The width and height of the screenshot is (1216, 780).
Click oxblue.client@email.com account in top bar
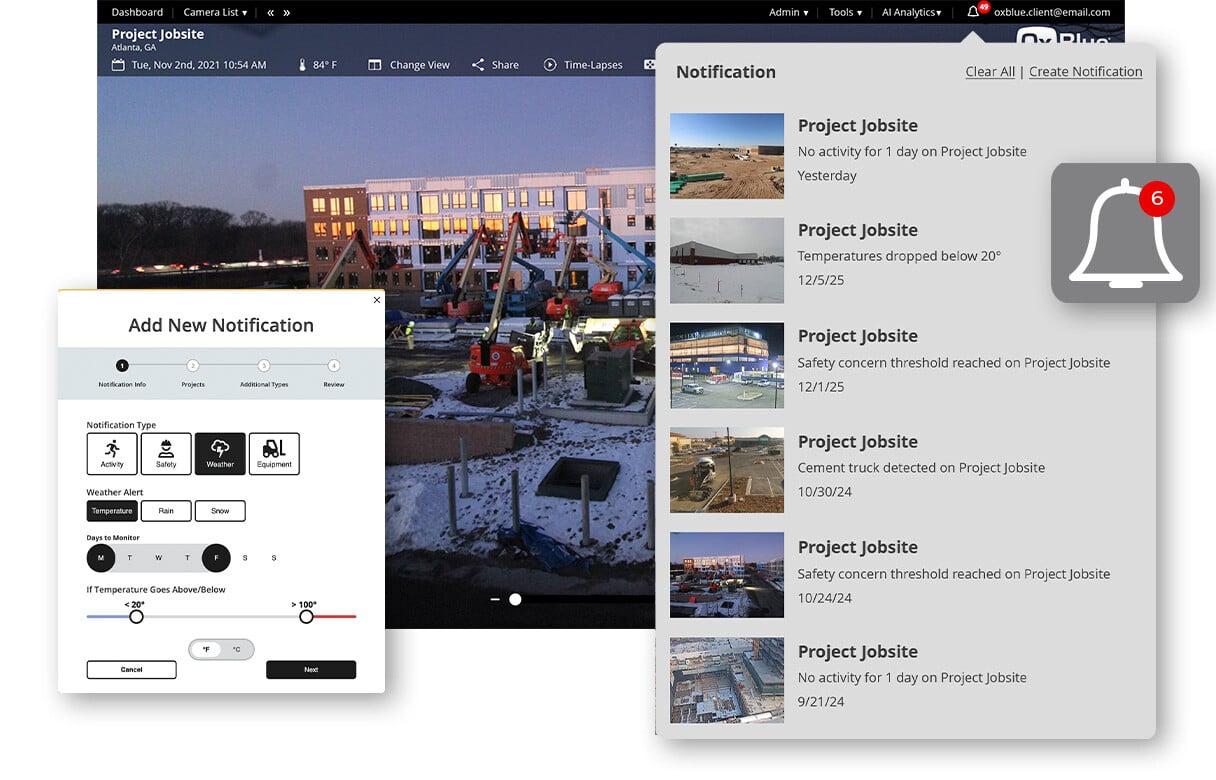1052,12
